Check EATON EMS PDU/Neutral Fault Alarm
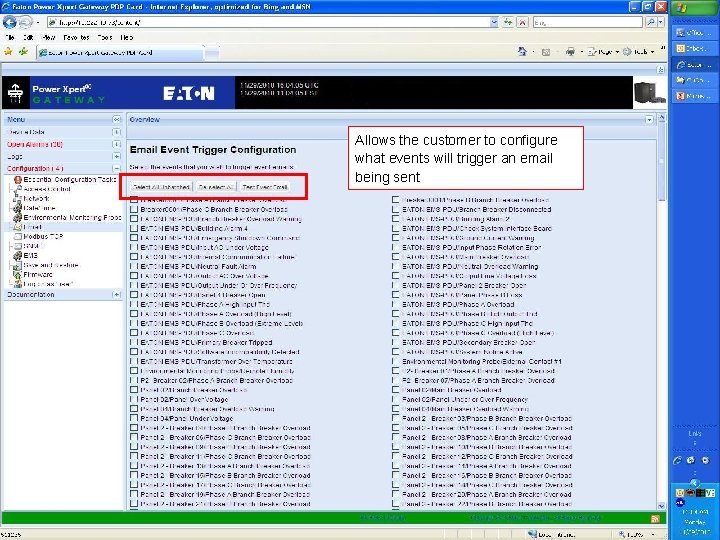The height and width of the screenshot is (540, 720). (134, 266)
